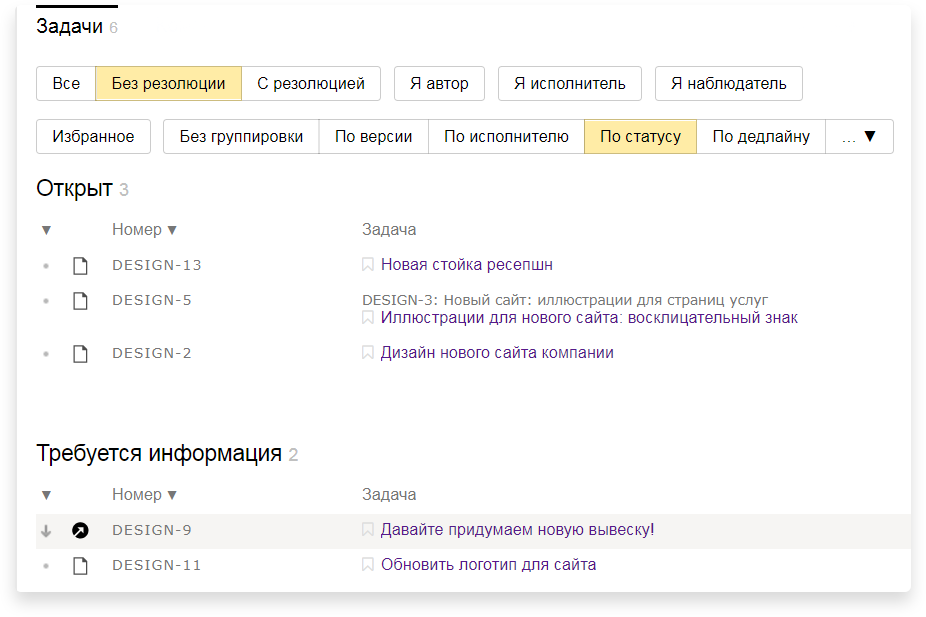
Task: Click 'Задача' header in 'Требуется информация' table
Action: pyautogui.click(x=389, y=494)
